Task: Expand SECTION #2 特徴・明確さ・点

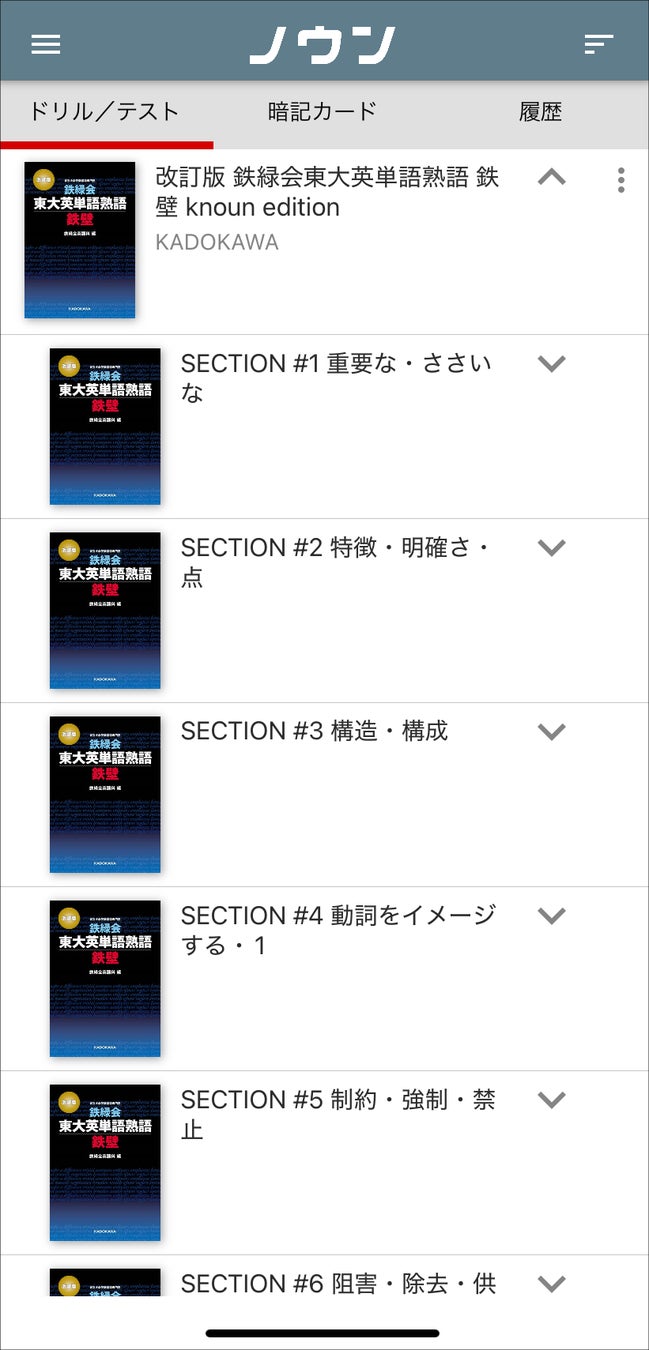Action: [x=552, y=547]
